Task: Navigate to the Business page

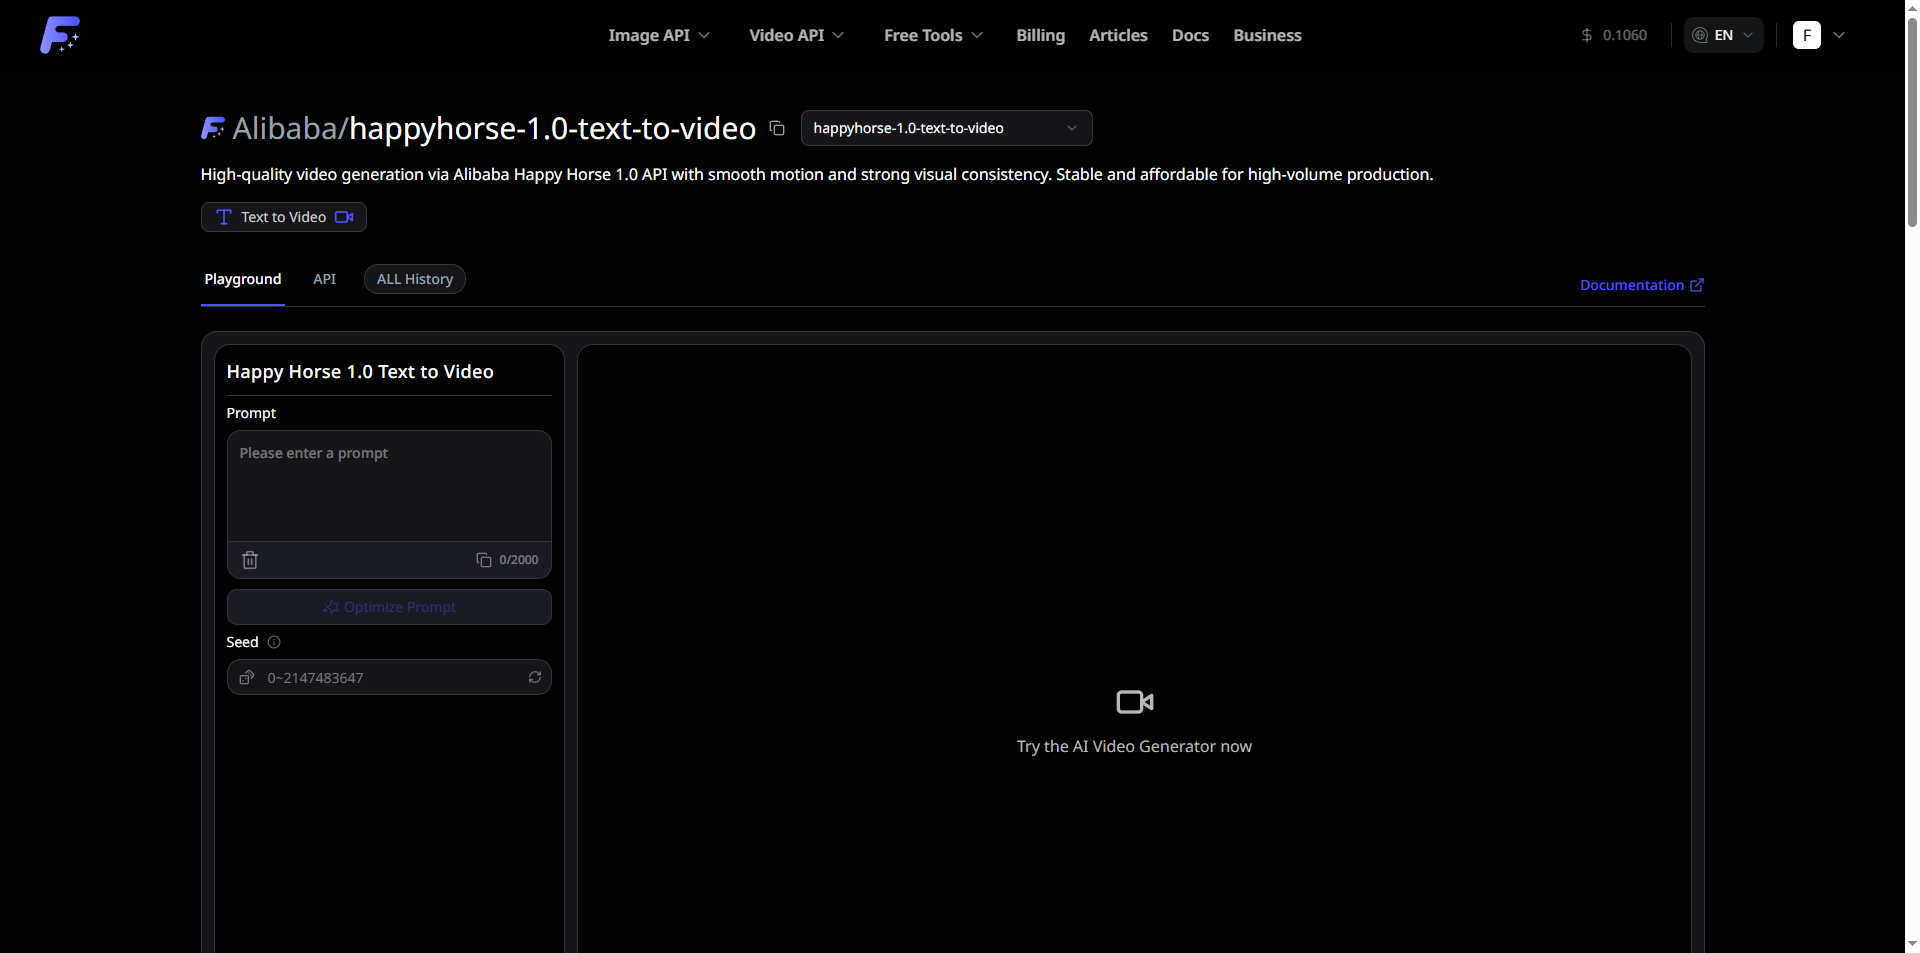Action: 1267,35
